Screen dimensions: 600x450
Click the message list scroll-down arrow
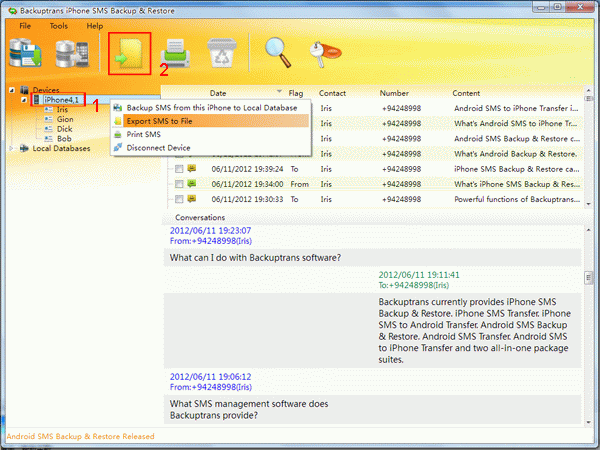point(589,204)
